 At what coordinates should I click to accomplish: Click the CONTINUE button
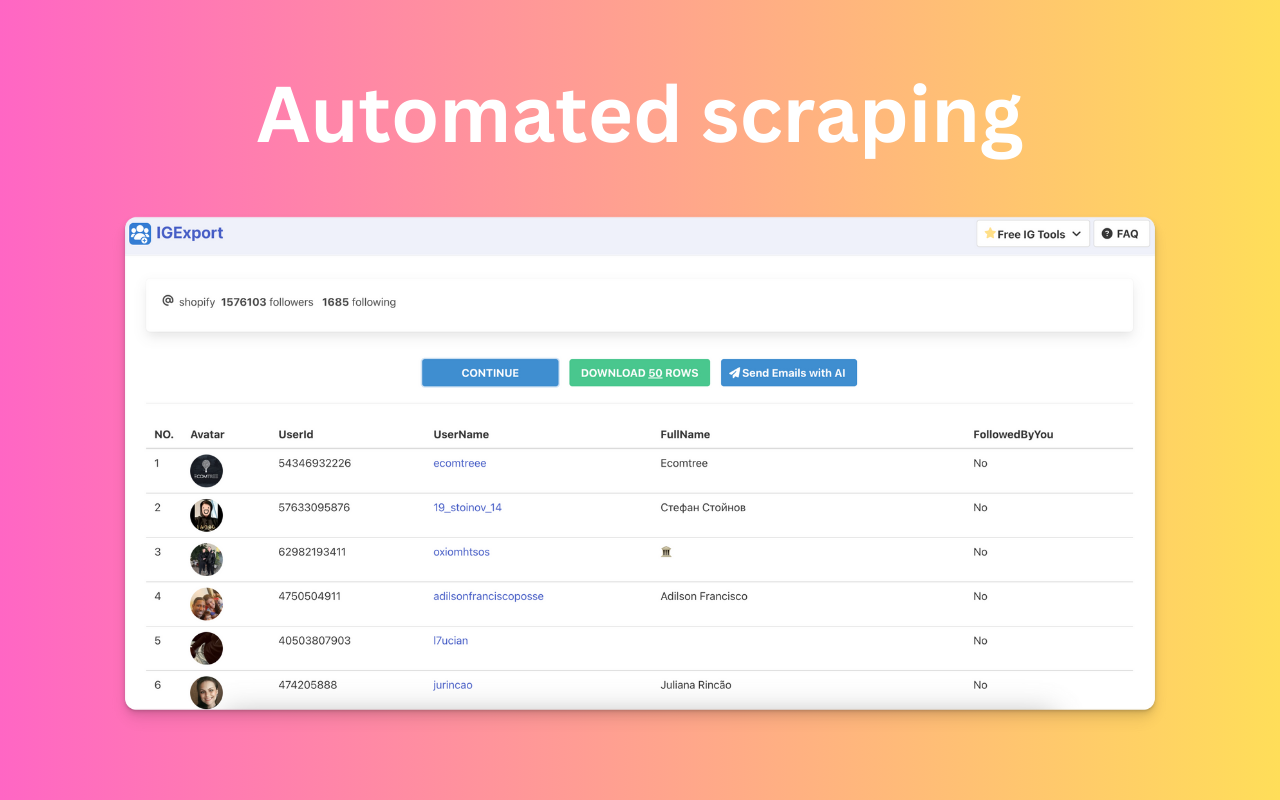(x=490, y=373)
